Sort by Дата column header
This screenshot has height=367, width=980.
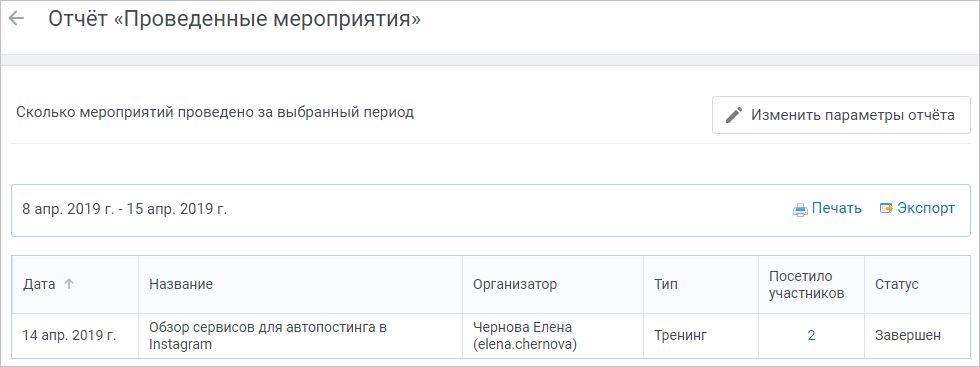(39, 284)
